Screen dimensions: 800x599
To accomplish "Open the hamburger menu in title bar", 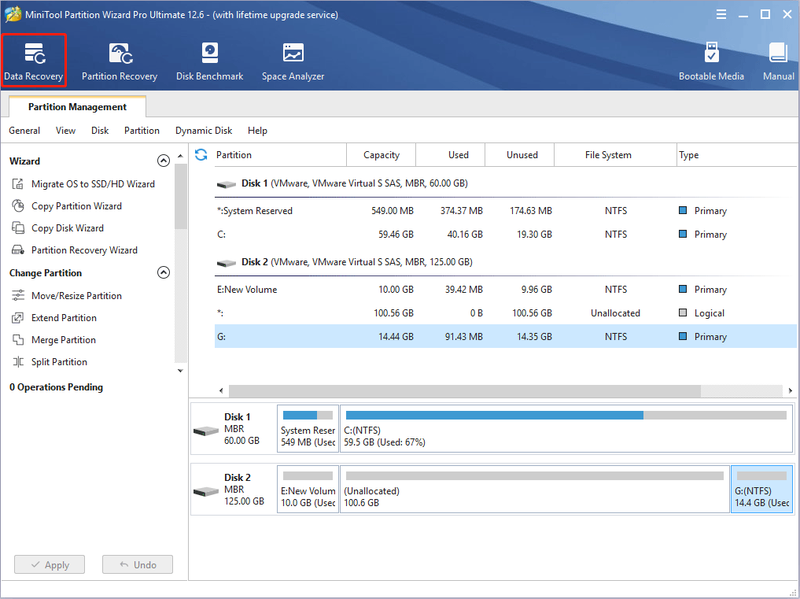I will [721, 14].
